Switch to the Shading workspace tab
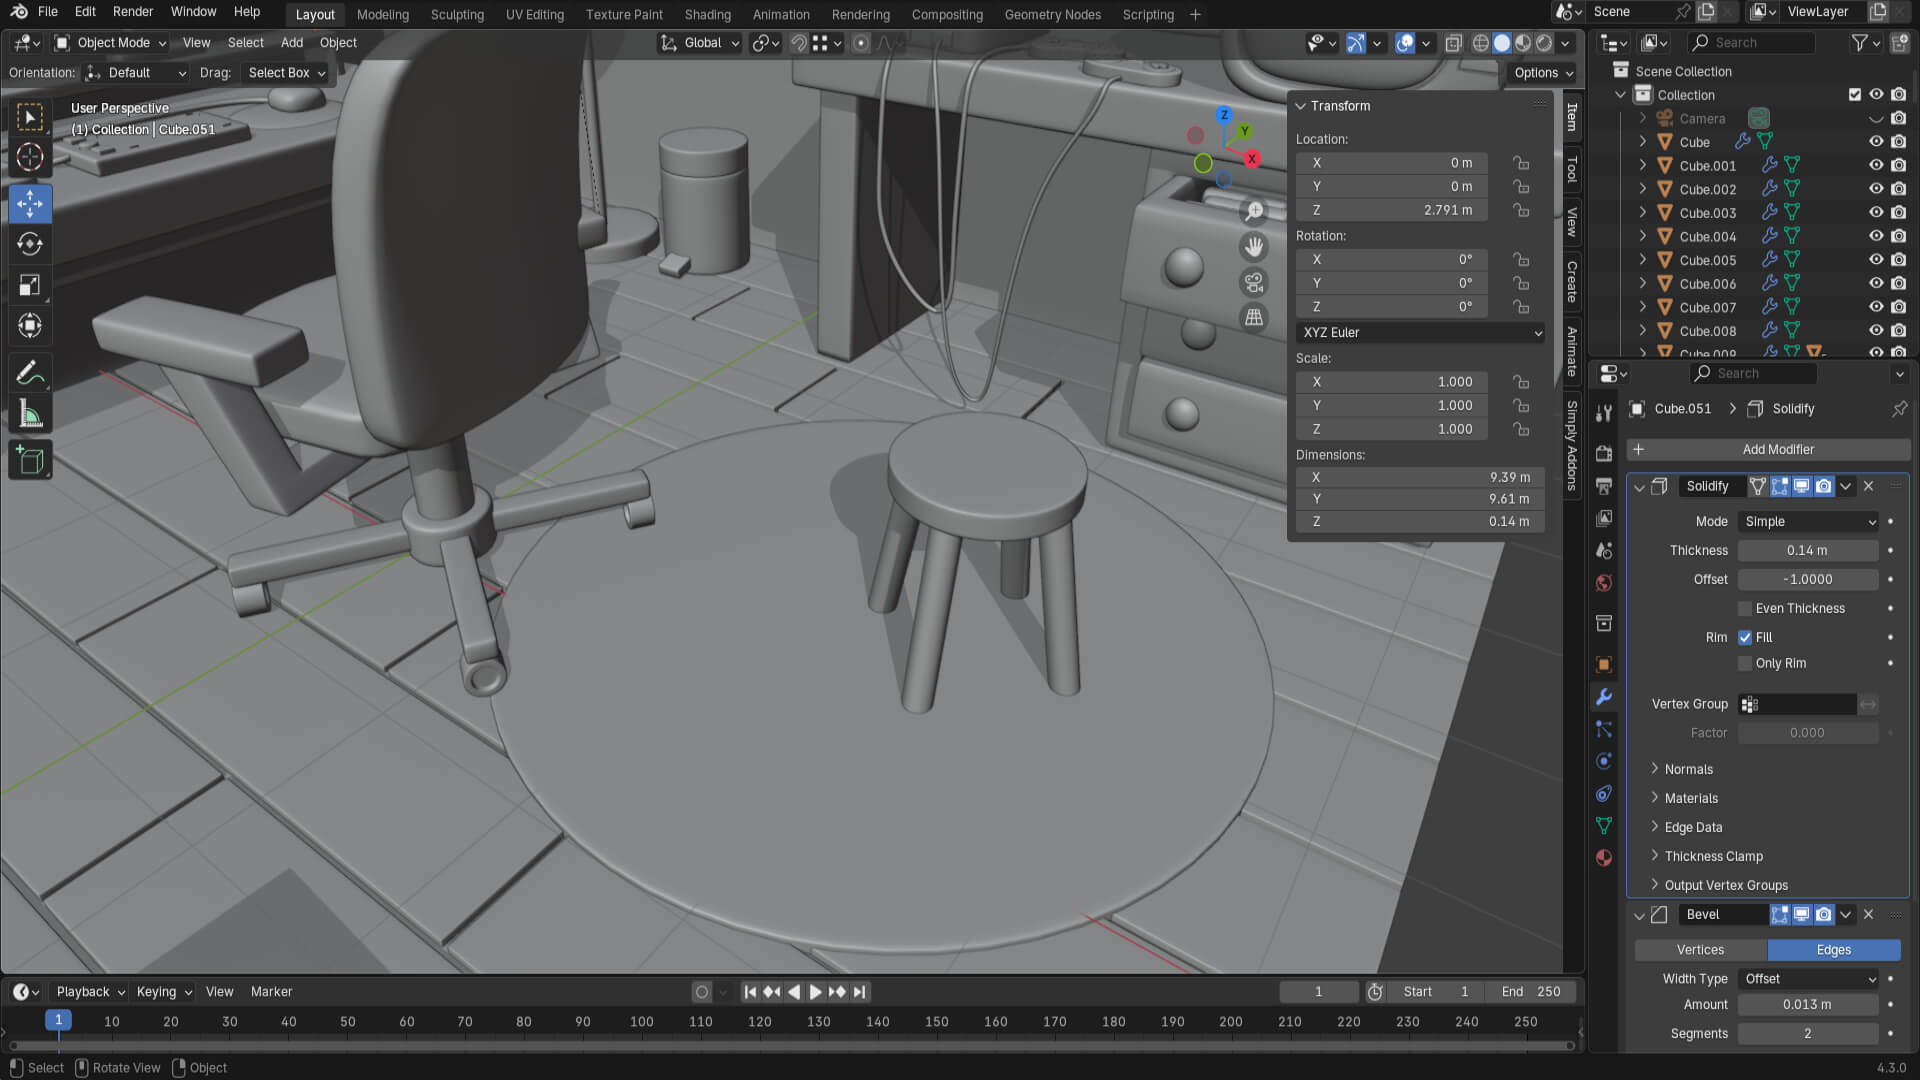1920x1080 pixels. point(707,14)
